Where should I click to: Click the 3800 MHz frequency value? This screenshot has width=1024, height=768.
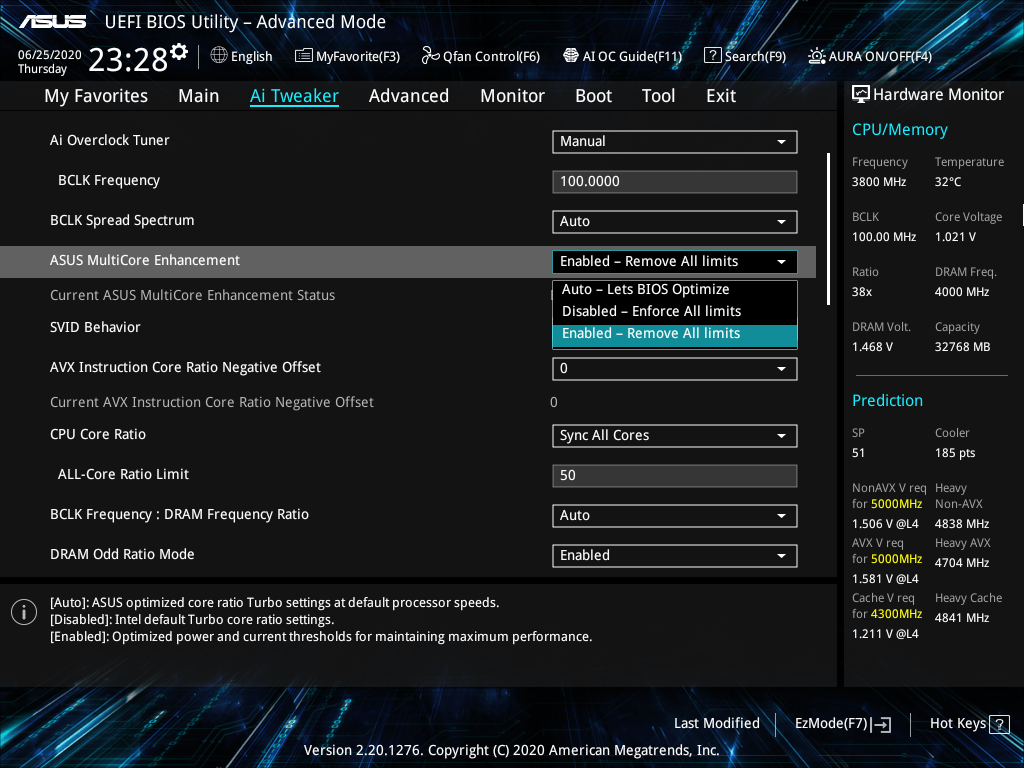pos(879,182)
